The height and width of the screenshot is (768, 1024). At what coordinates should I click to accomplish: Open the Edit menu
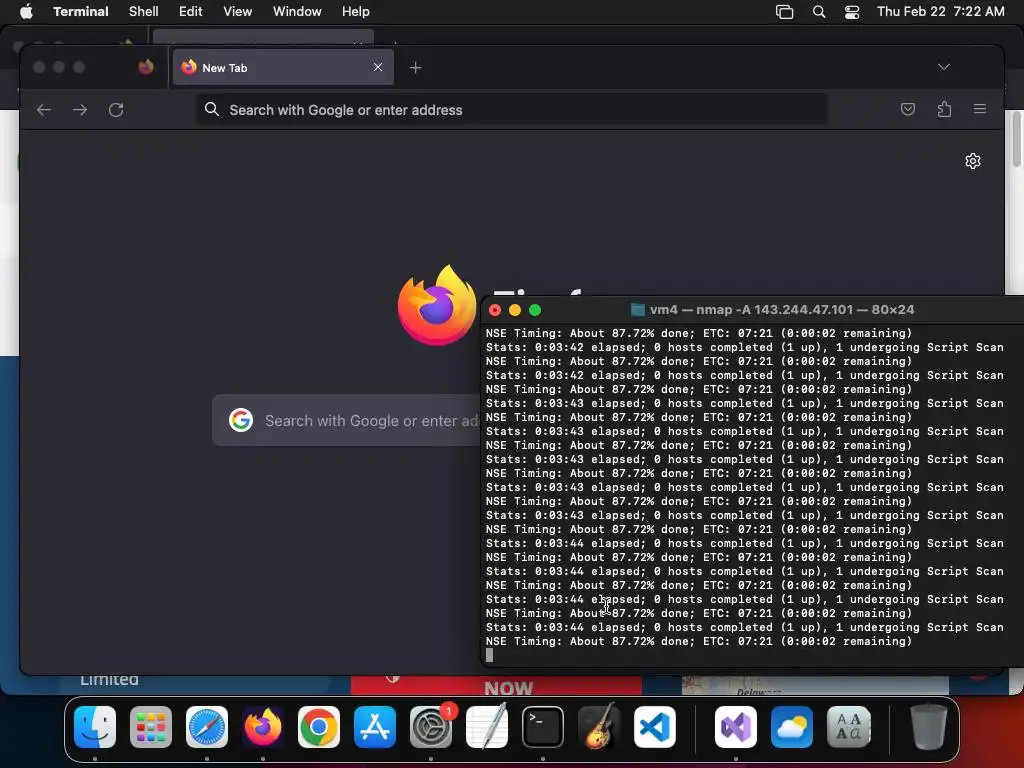191,12
